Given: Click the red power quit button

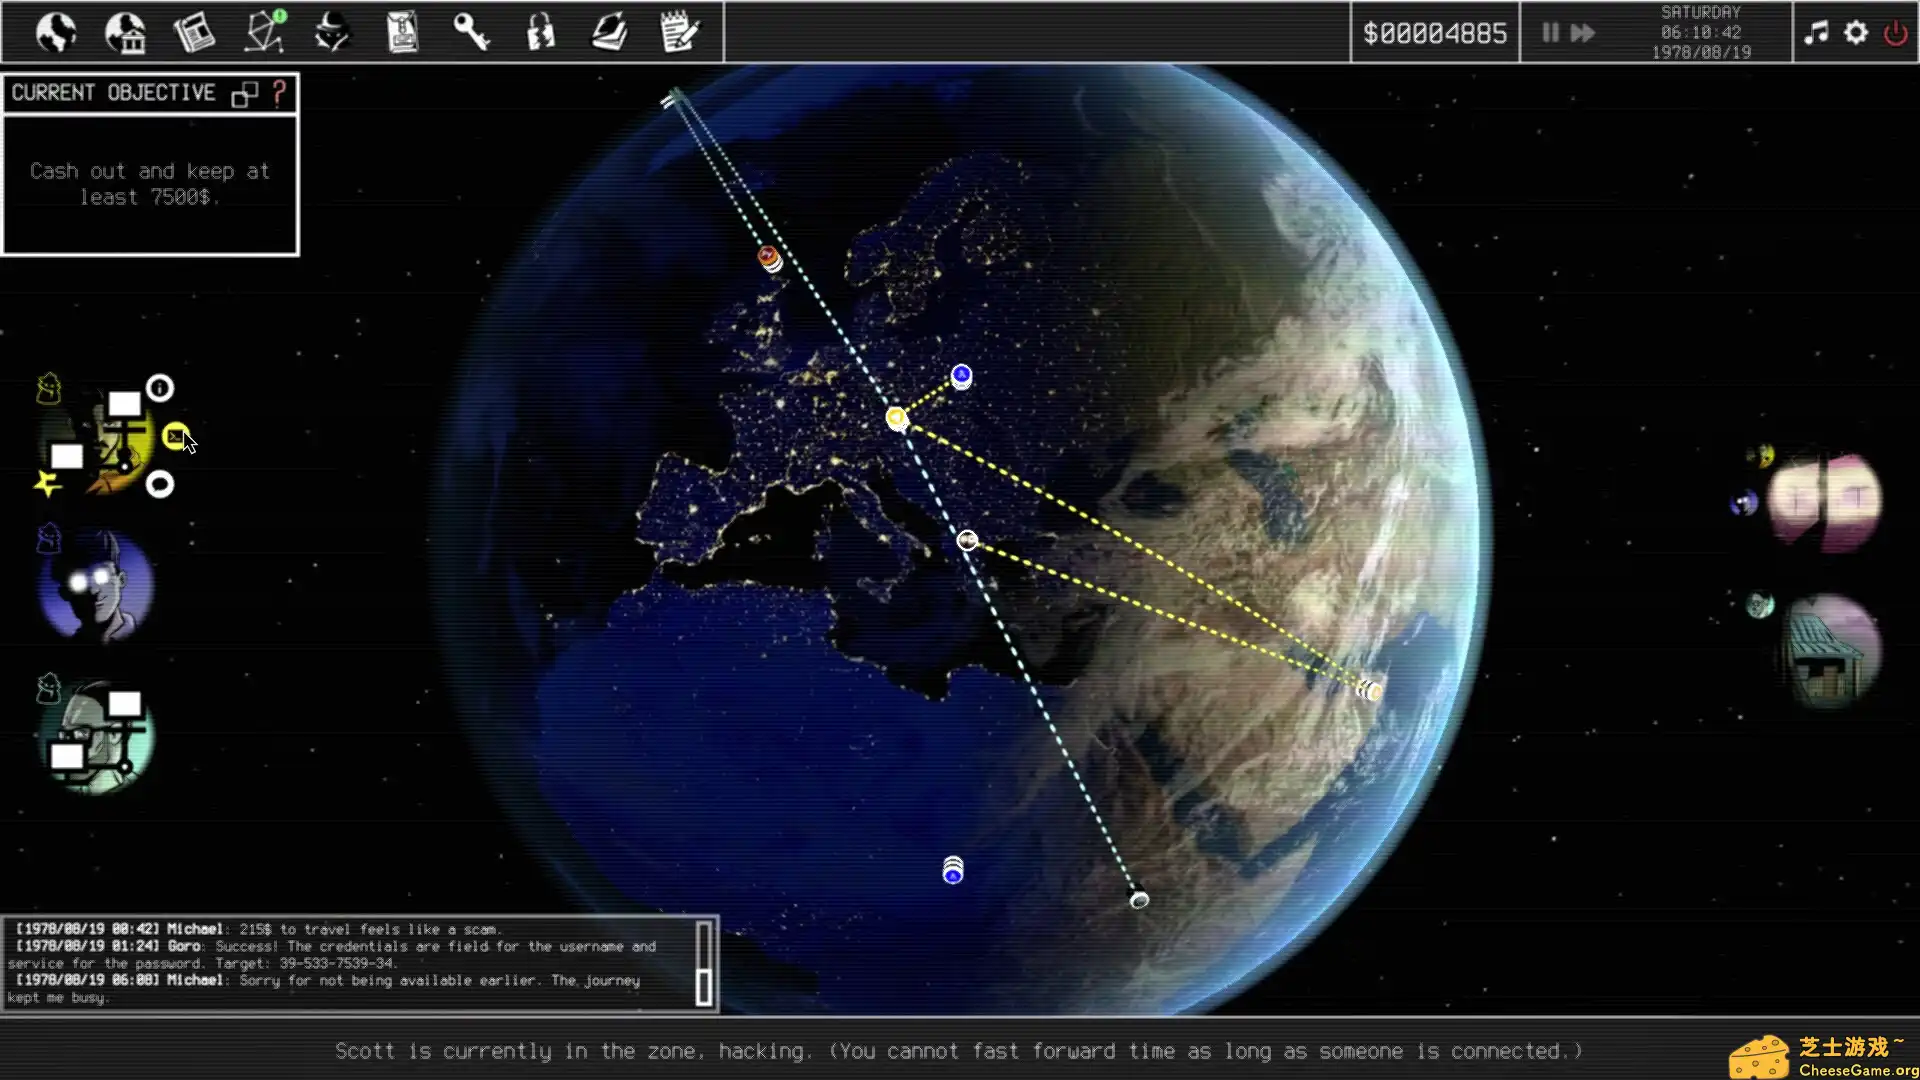Looking at the screenshot, I should [1895, 33].
